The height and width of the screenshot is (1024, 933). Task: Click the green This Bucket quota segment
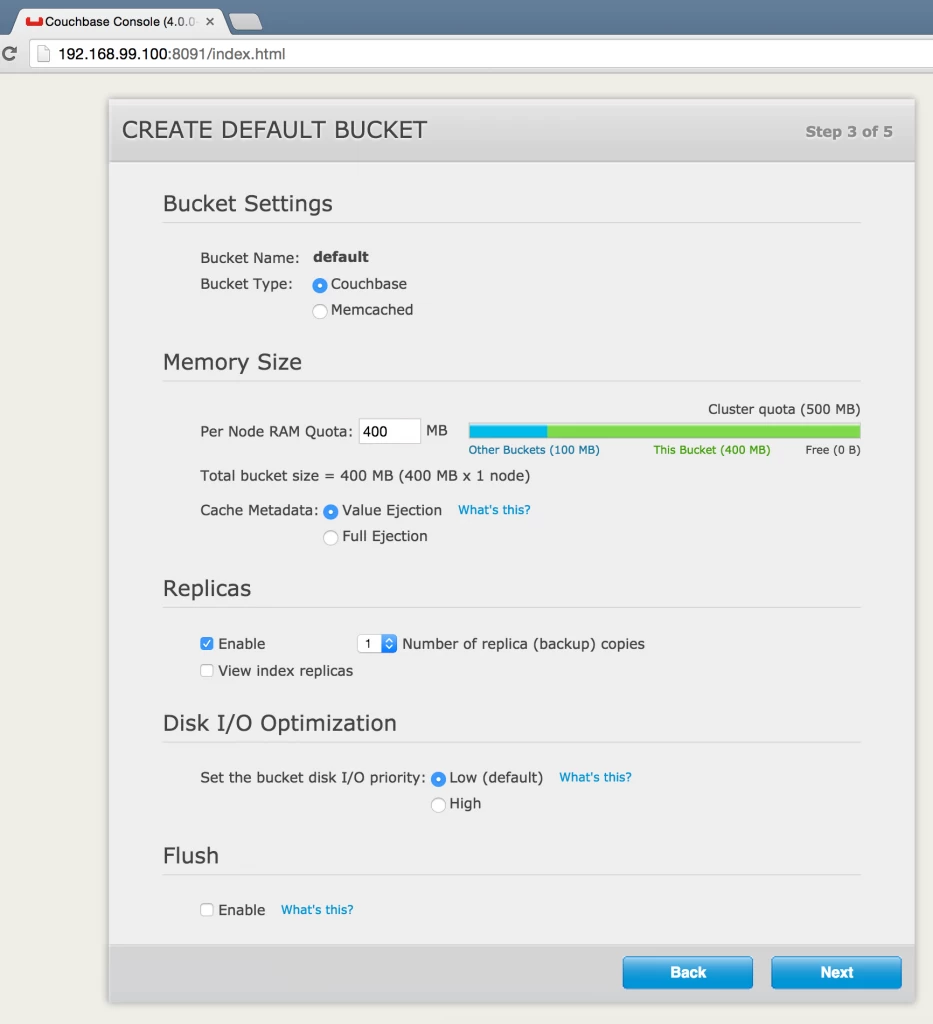704,431
